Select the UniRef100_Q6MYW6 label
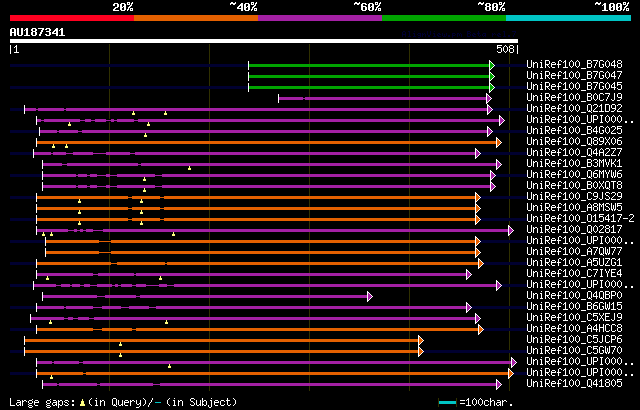The width and height of the screenshot is (640, 410). click(x=574, y=175)
